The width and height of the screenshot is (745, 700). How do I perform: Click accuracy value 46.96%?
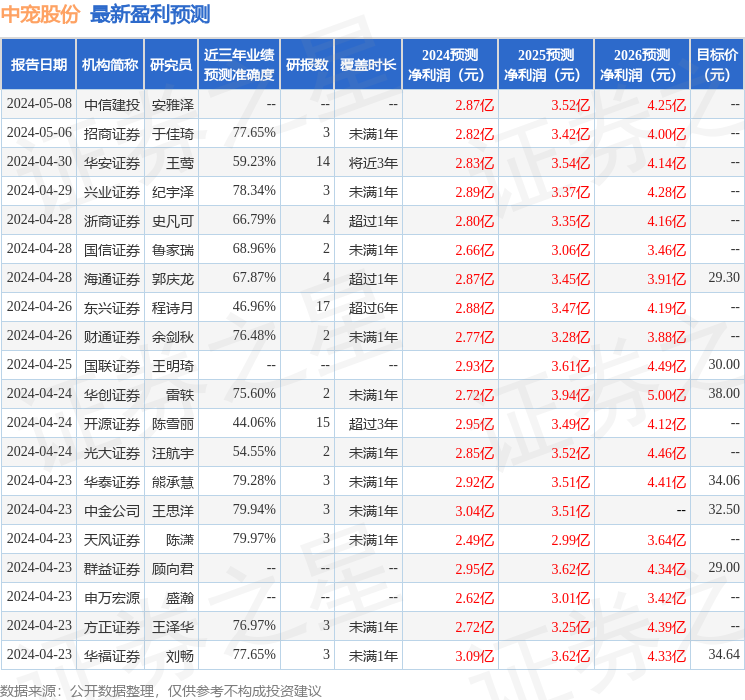click(254, 307)
